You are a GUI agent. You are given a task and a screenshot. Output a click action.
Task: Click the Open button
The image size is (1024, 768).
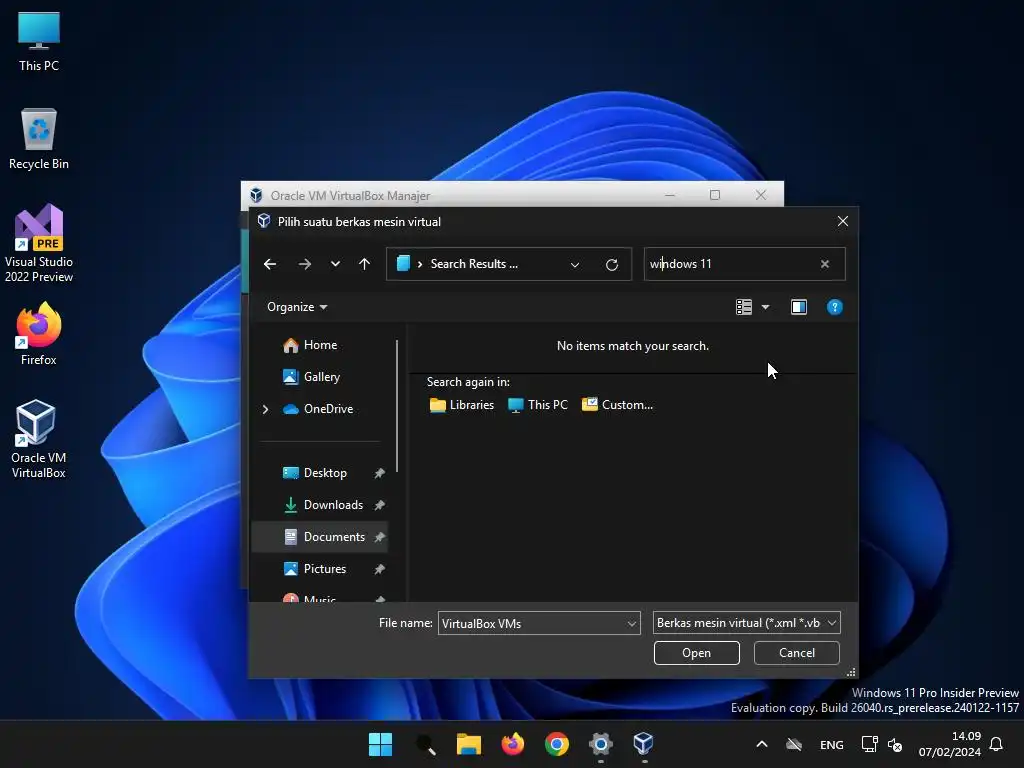[x=696, y=652]
